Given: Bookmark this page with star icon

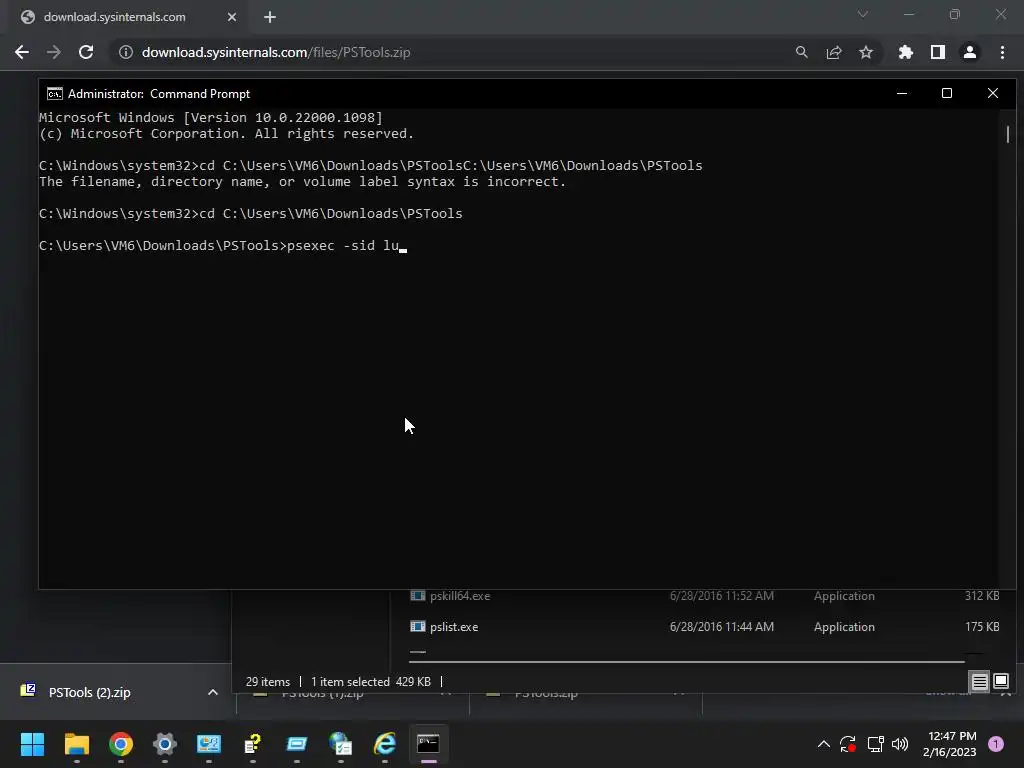Looking at the screenshot, I should coord(866,52).
